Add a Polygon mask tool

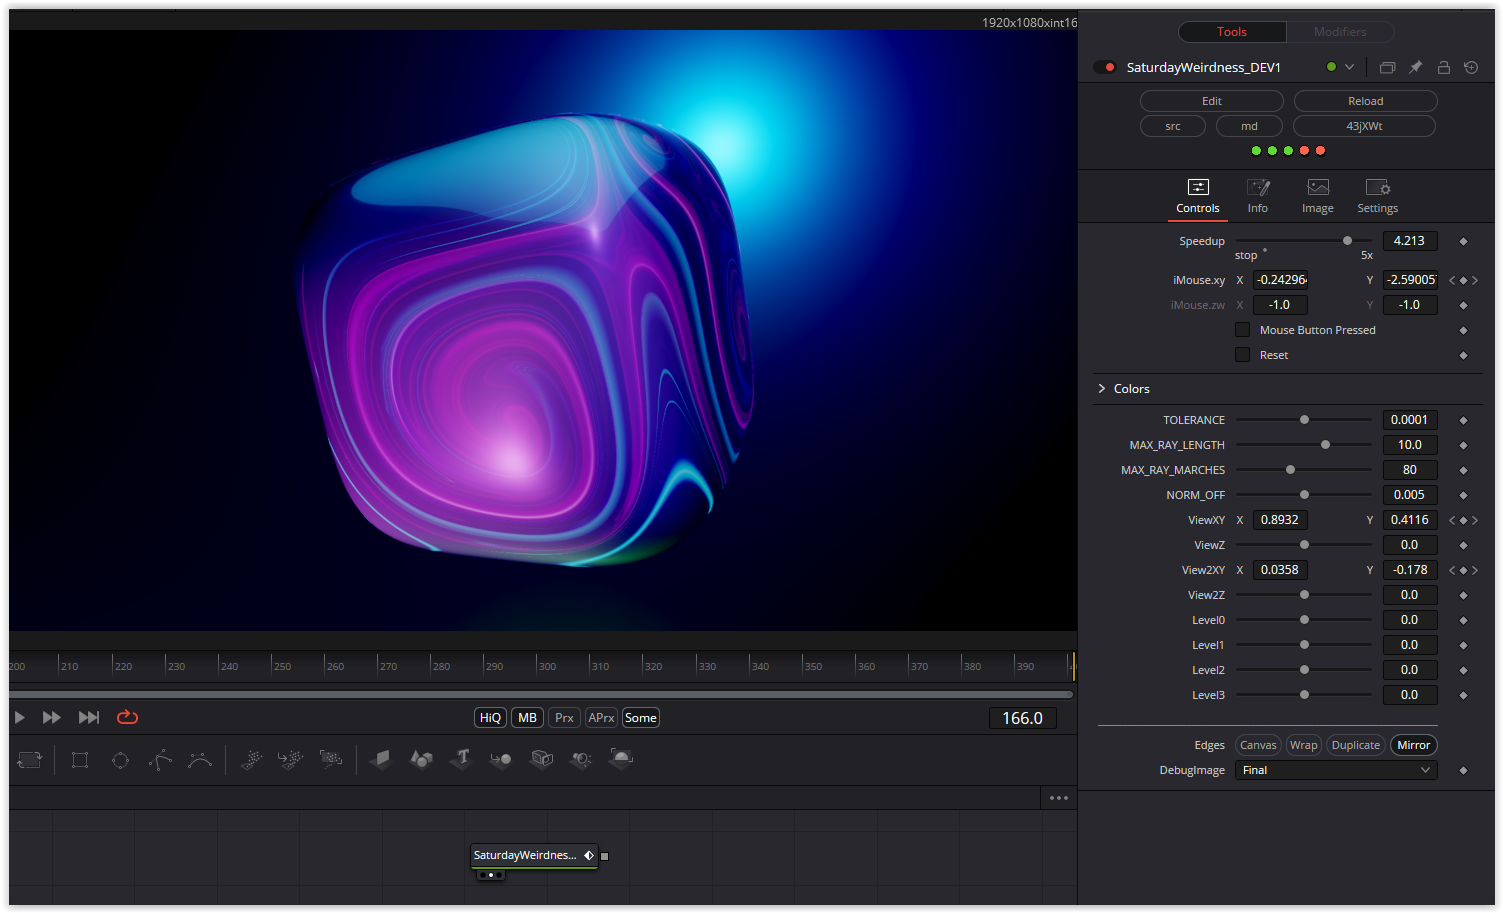(160, 760)
